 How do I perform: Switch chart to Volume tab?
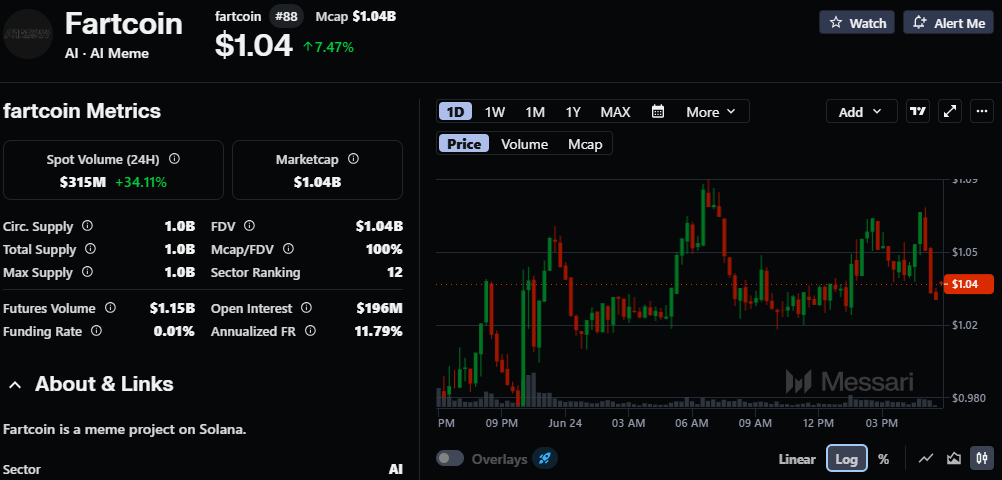point(525,144)
